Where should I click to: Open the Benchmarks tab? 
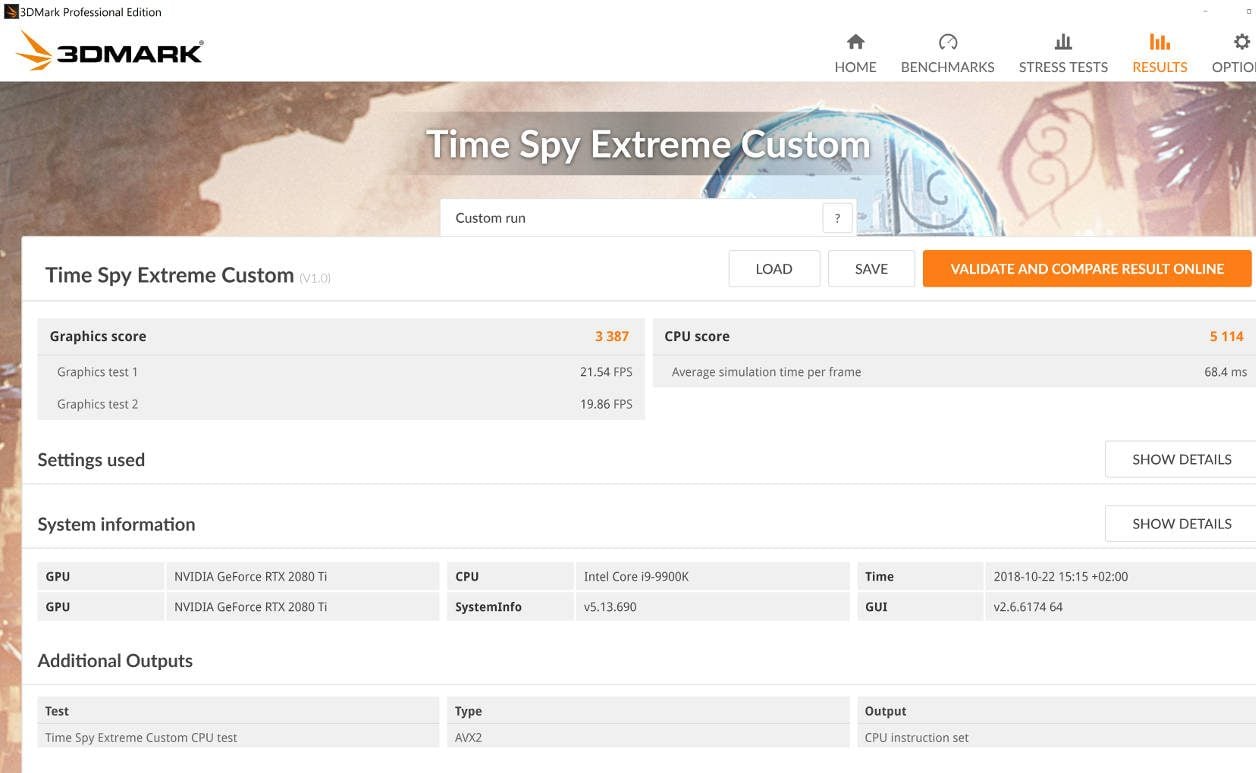pyautogui.click(x=947, y=54)
